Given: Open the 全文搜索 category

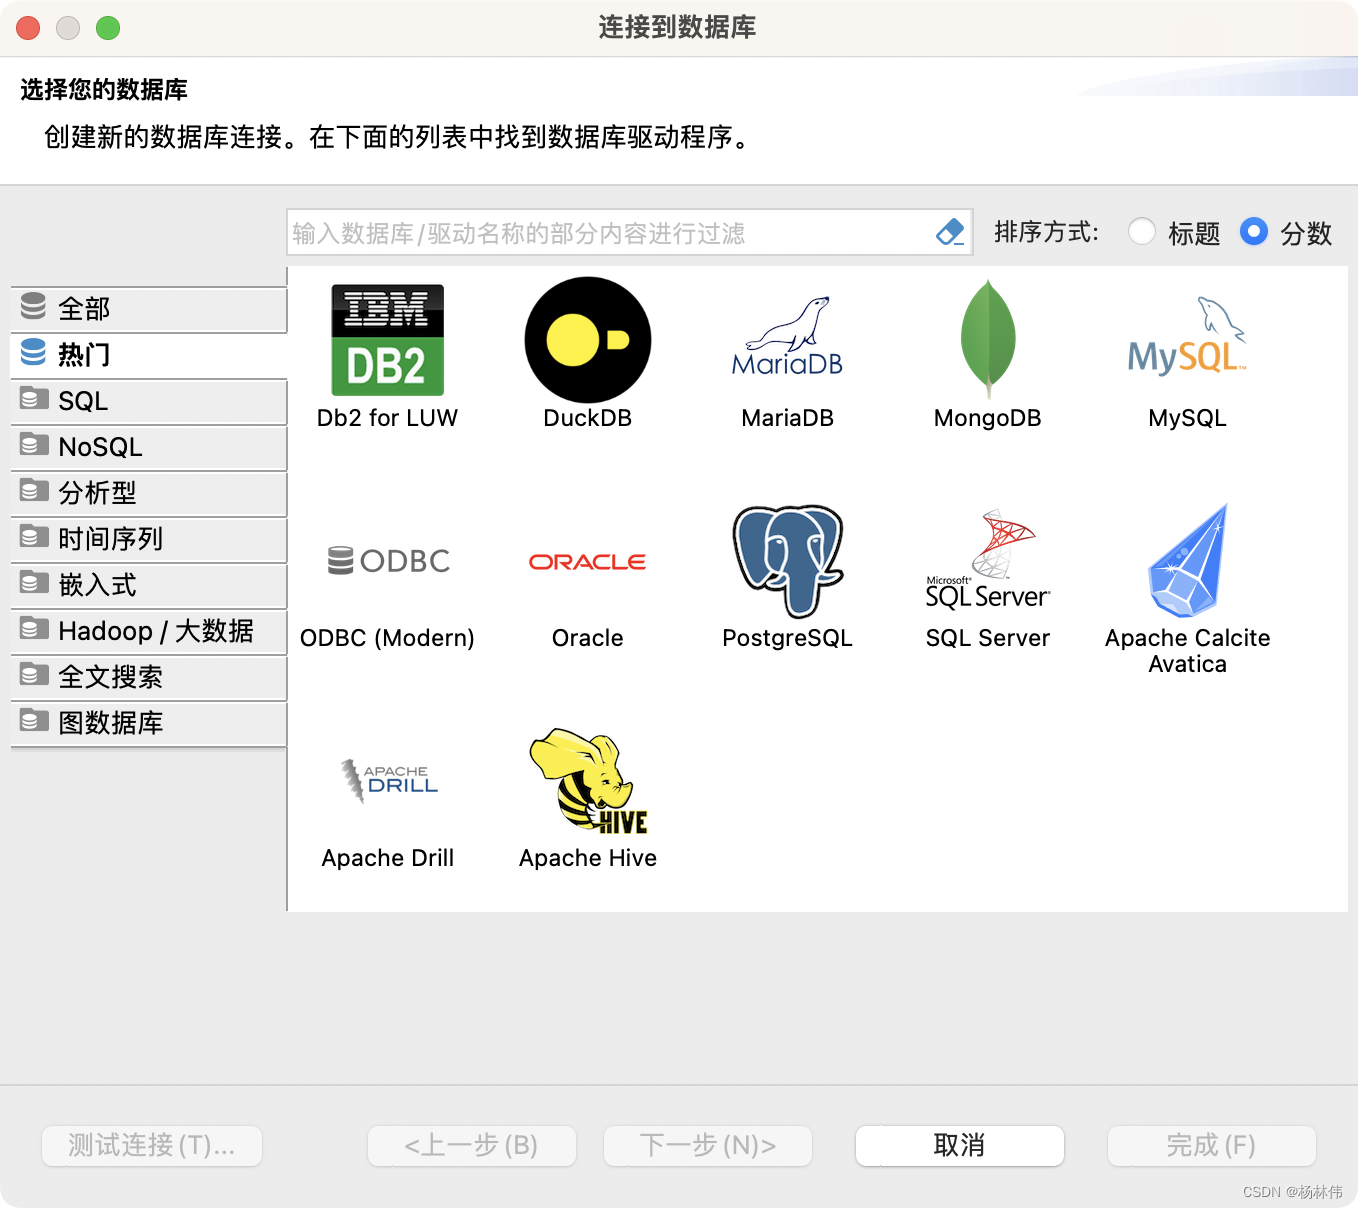Looking at the screenshot, I should click(x=148, y=677).
